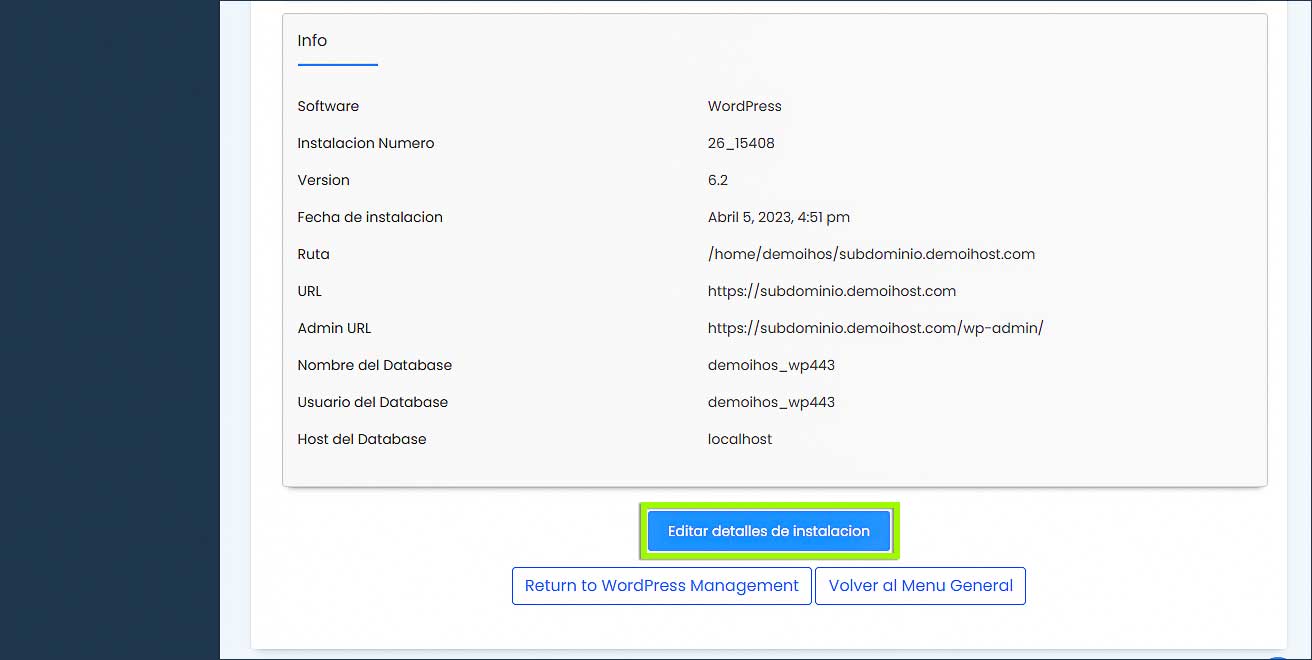Click the site URL https://subdominio.demoihost.com
The width and height of the screenshot is (1312, 660).
[831, 291]
